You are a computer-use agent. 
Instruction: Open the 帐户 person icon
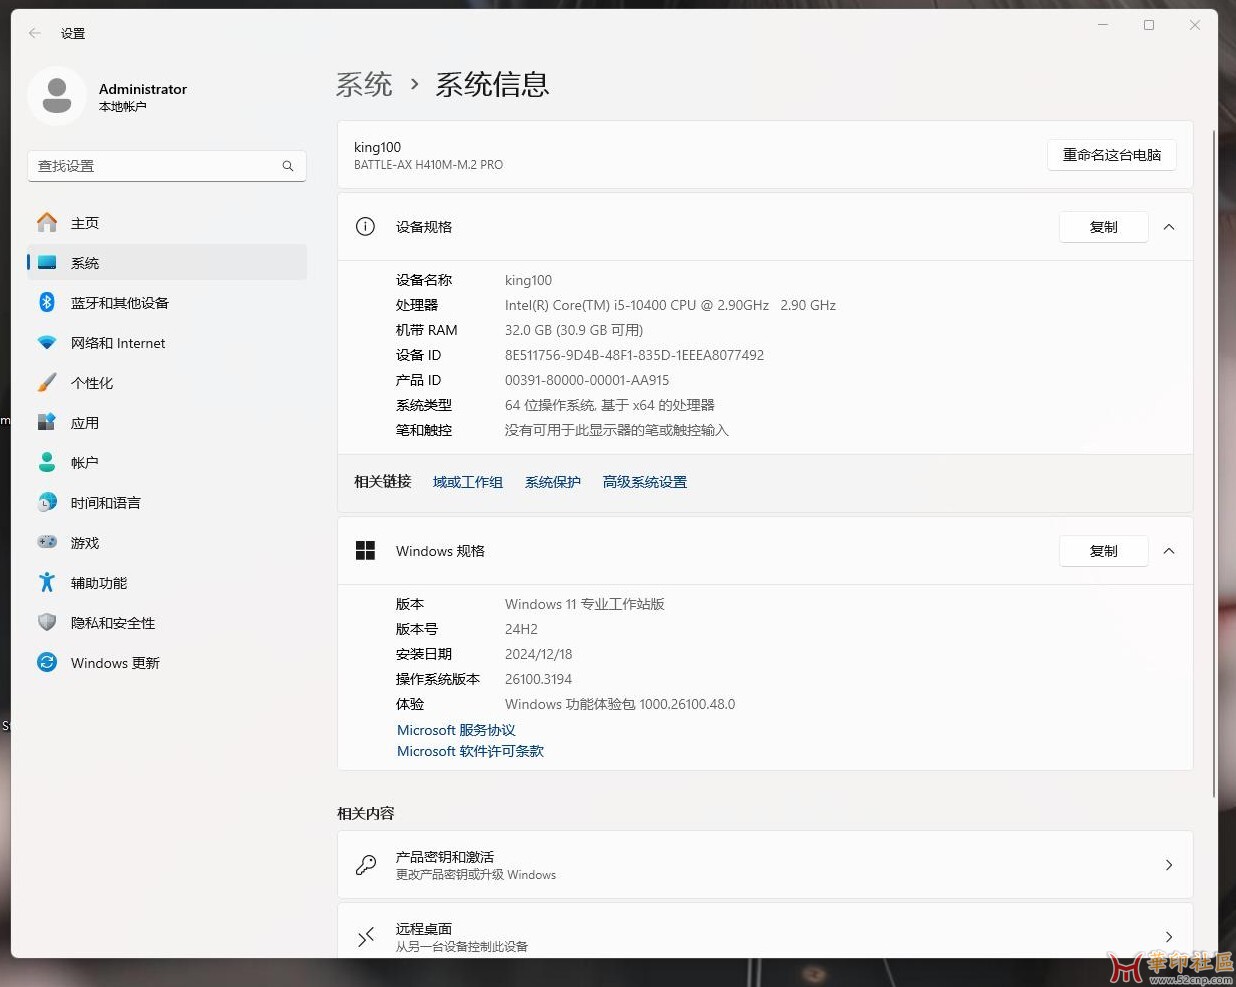(x=47, y=462)
